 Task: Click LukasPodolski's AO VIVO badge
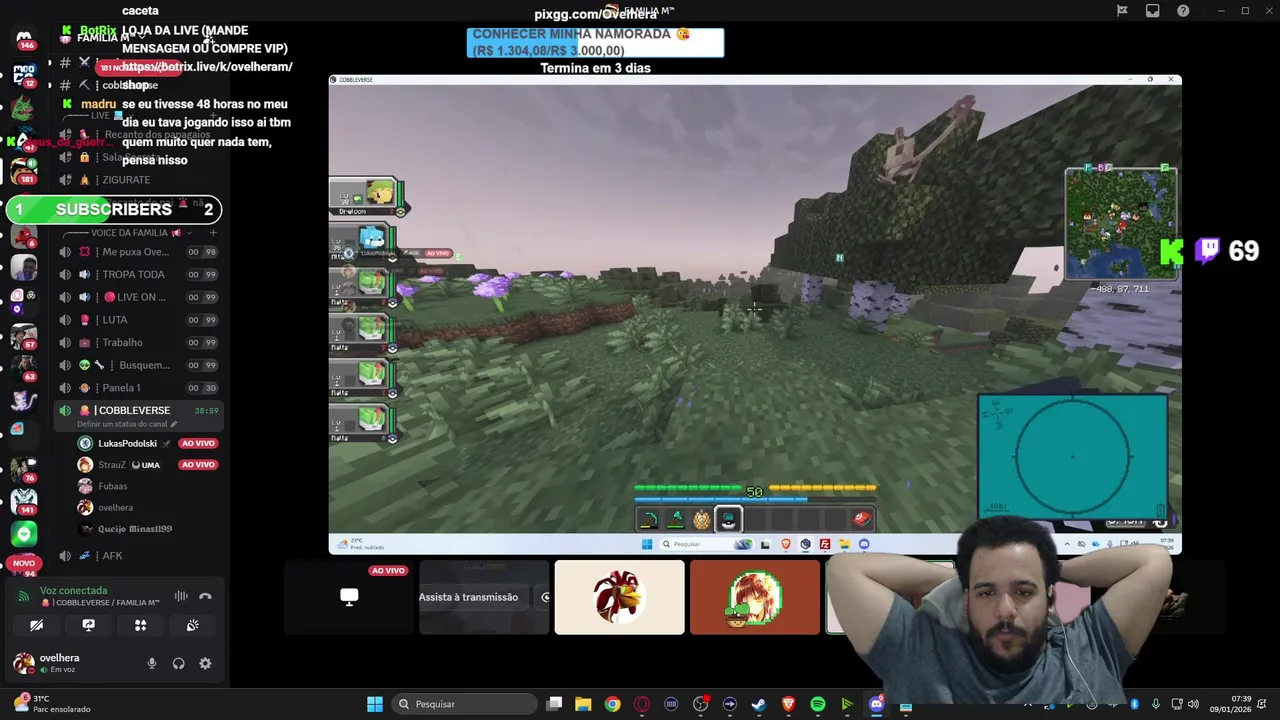[x=198, y=443]
